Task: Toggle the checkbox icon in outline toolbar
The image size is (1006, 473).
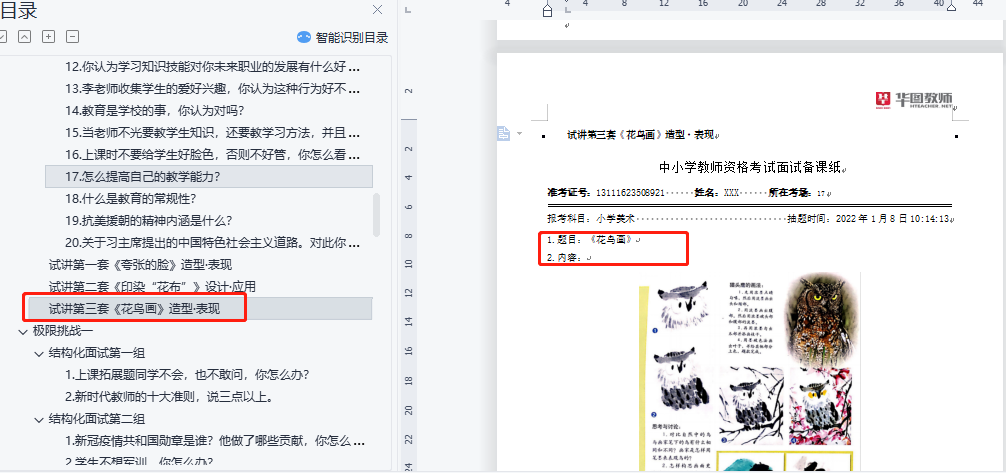Action: (x=3, y=37)
